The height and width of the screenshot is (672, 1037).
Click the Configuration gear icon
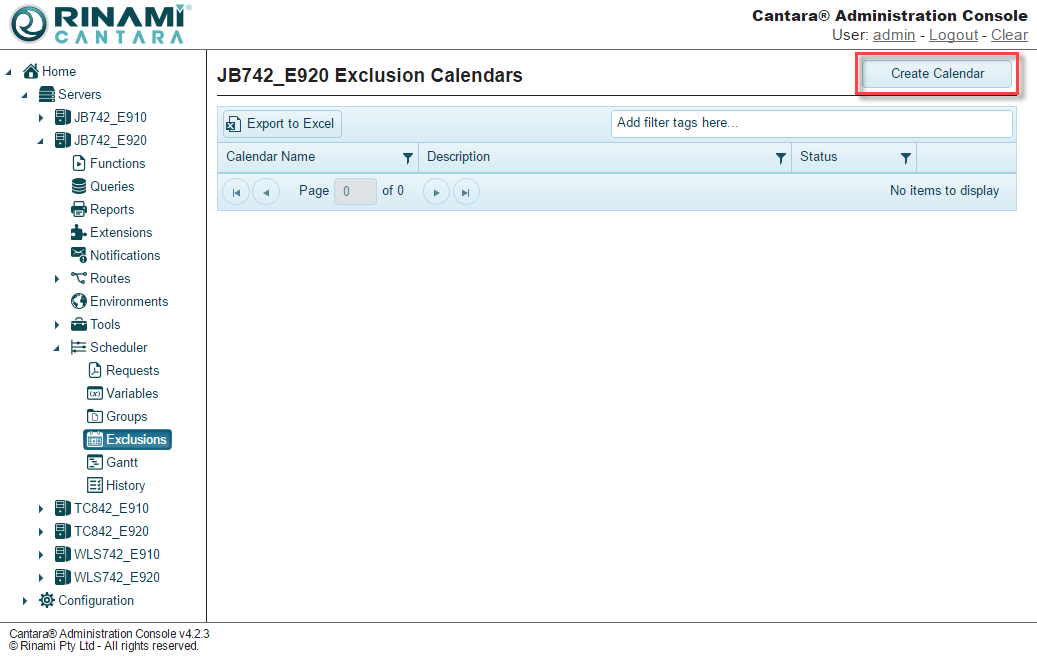[47, 600]
